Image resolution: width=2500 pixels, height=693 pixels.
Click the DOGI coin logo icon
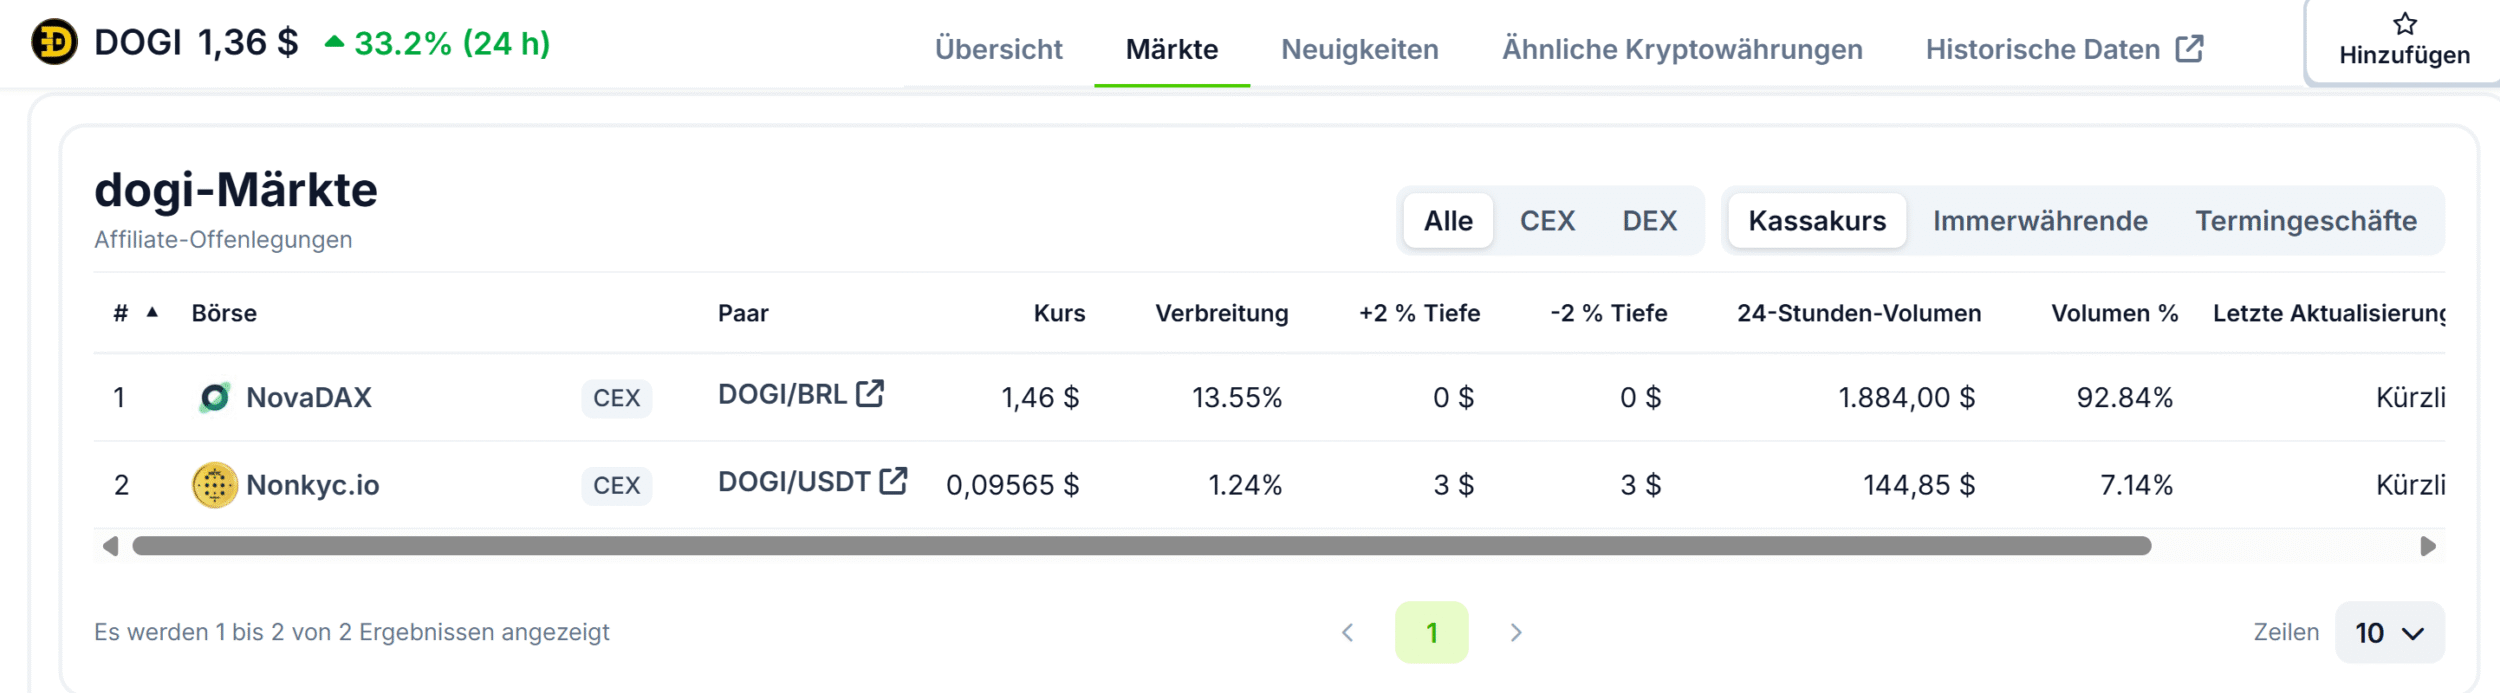coord(54,43)
